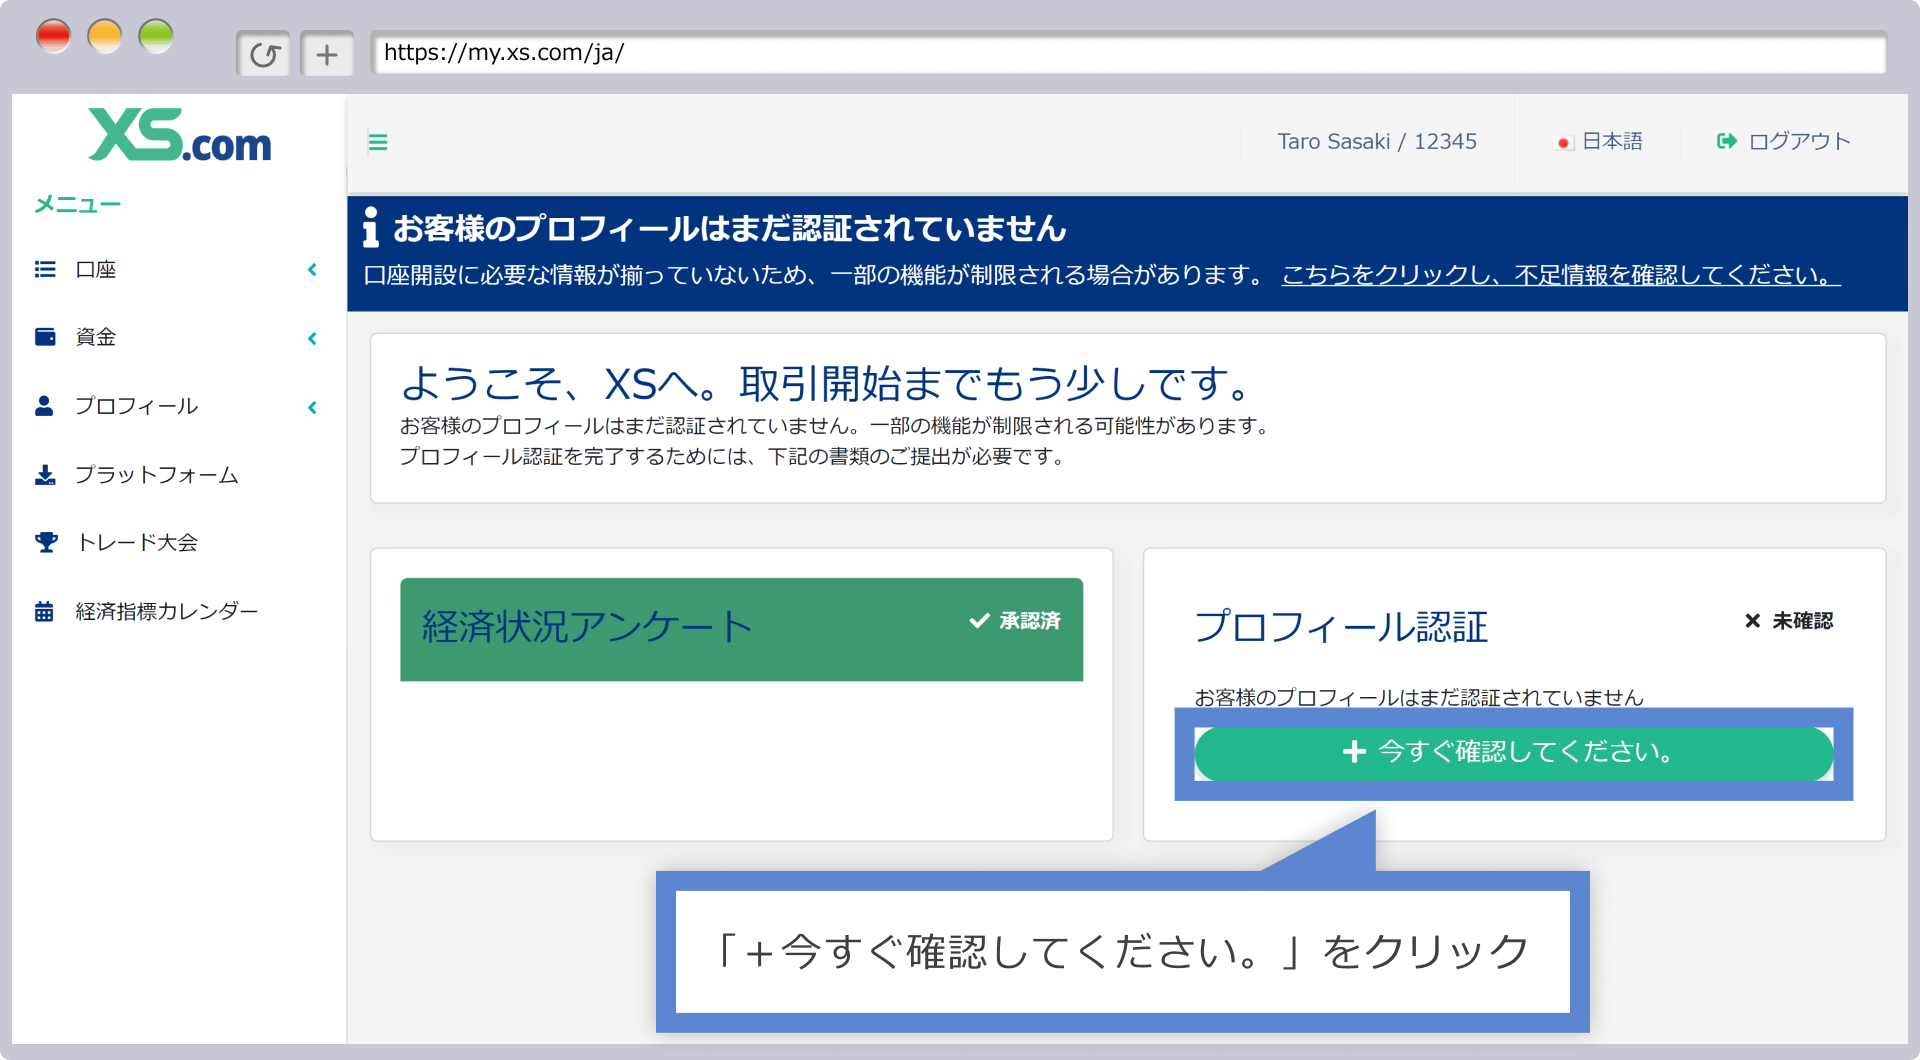Click the info icon in blue banner
The width and height of the screenshot is (1920, 1060).
pyautogui.click(x=371, y=227)
